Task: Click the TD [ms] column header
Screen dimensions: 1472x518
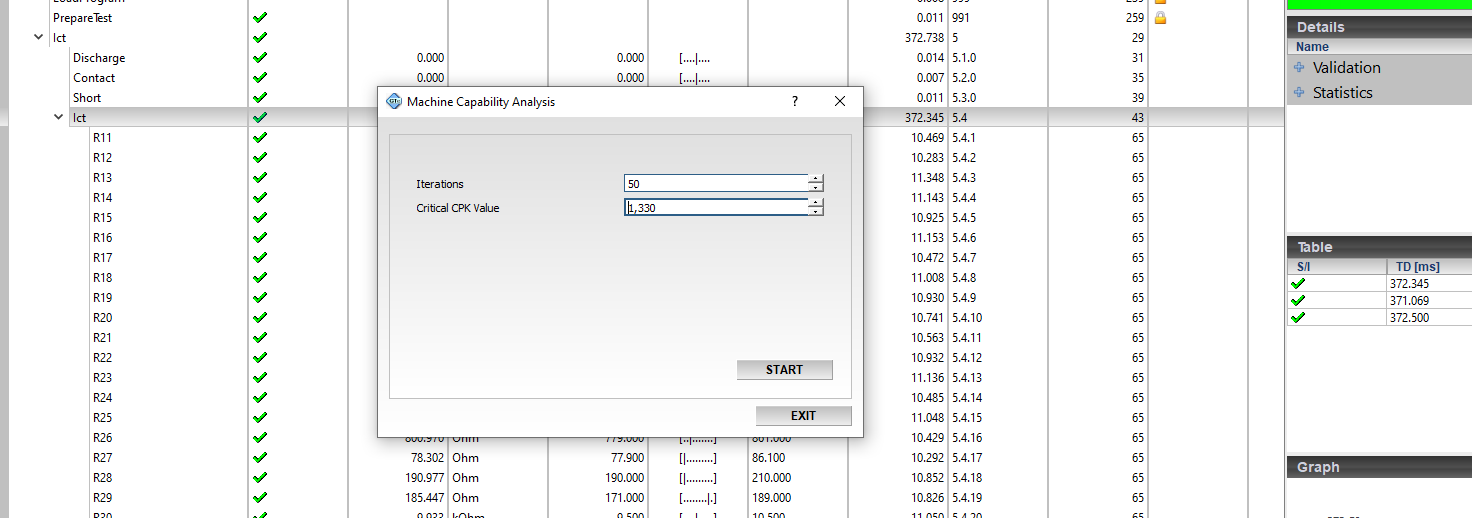Action: pyautogui.click(x=1418, y=267)
